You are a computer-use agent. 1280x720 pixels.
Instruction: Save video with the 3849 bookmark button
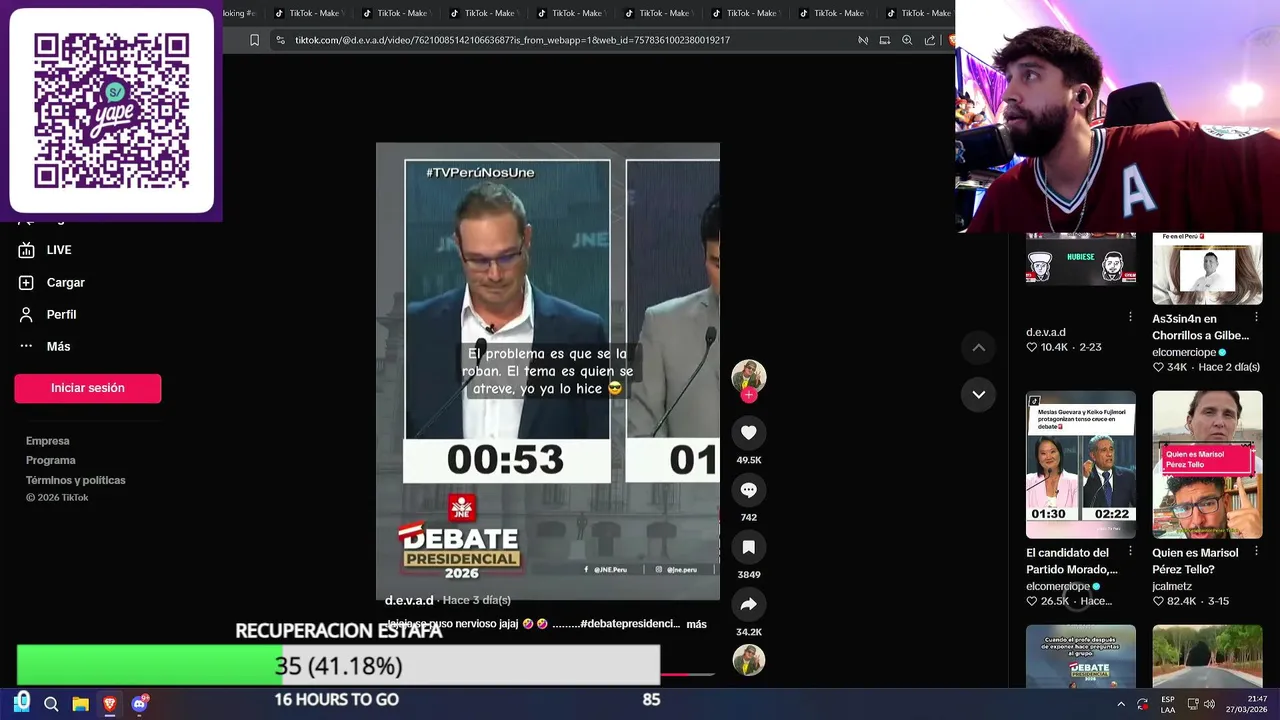pos(748,547)
